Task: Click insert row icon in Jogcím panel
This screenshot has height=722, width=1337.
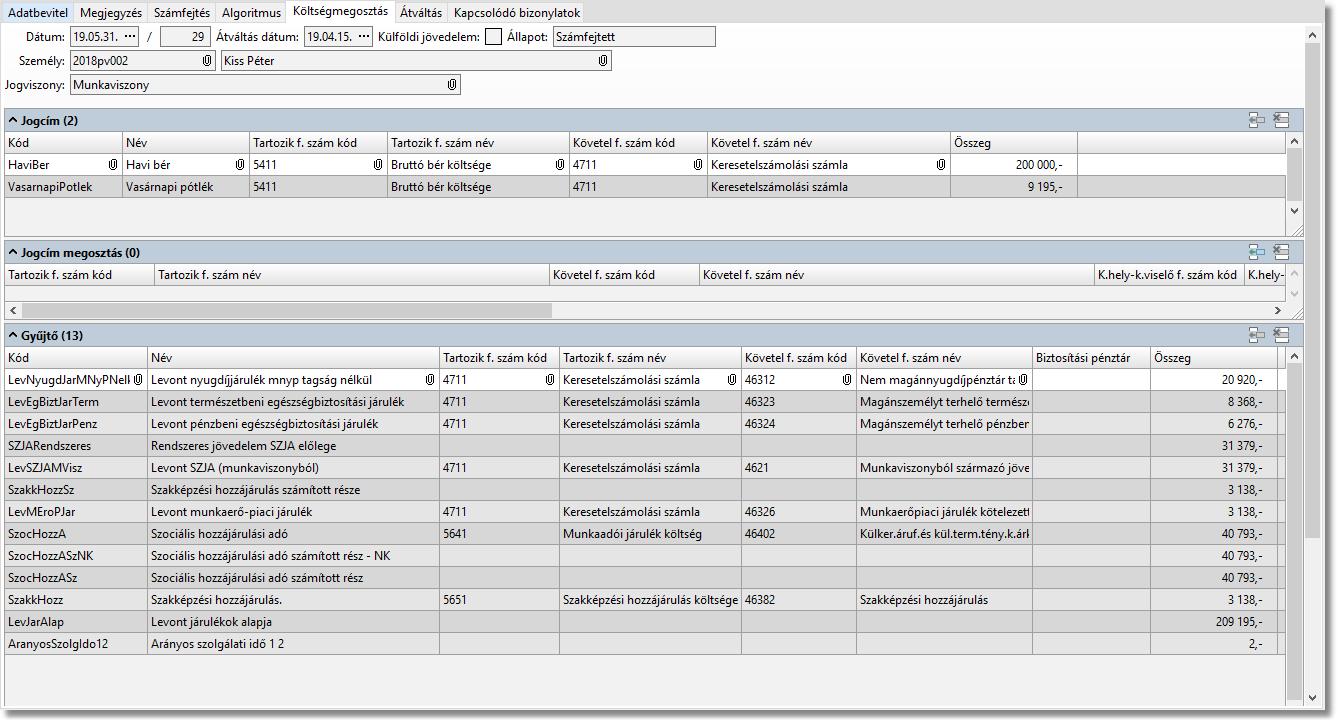Action: point(1257,120)
